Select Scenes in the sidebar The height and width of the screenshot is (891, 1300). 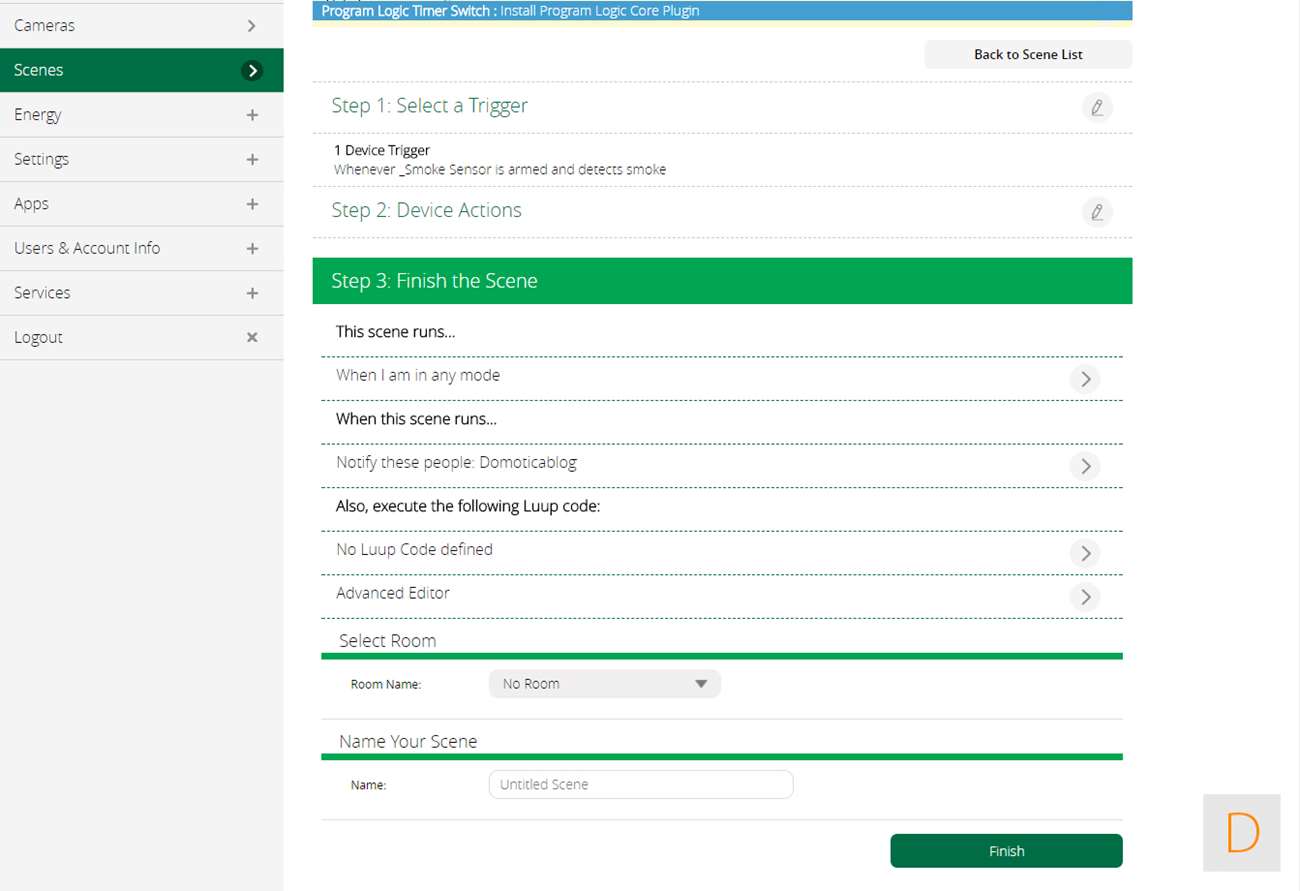(140, 70)
